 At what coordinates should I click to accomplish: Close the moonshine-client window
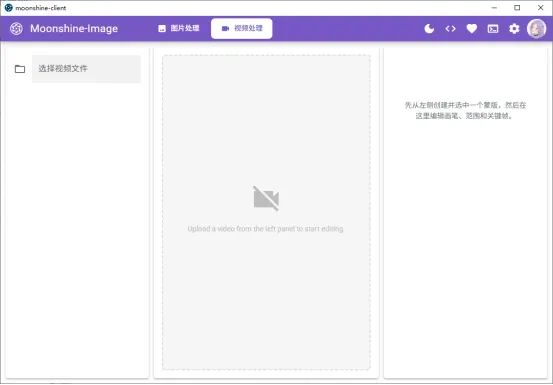click(540, 8)
